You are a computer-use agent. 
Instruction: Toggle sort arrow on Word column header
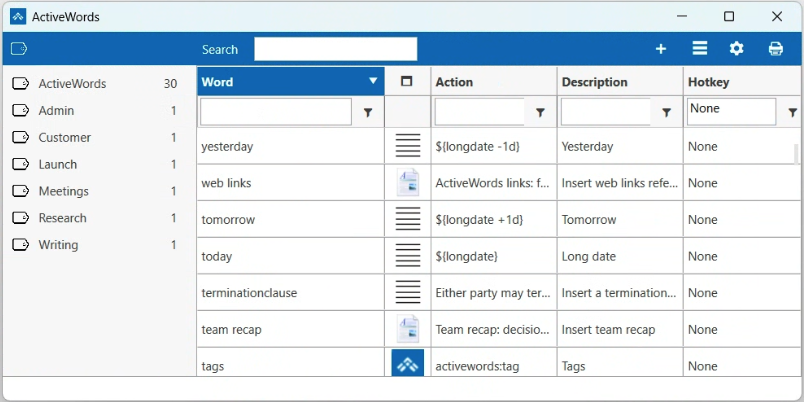[x=373, y=81]
